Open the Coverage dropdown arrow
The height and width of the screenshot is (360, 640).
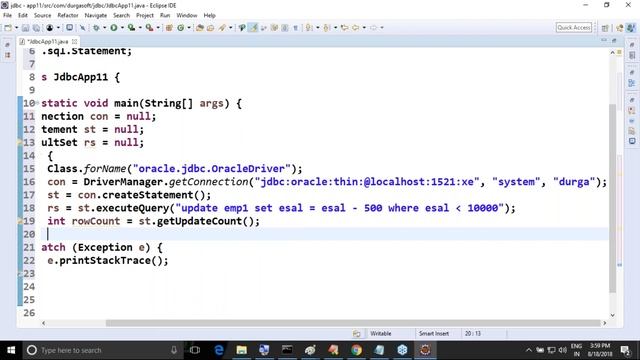point(140,28)
